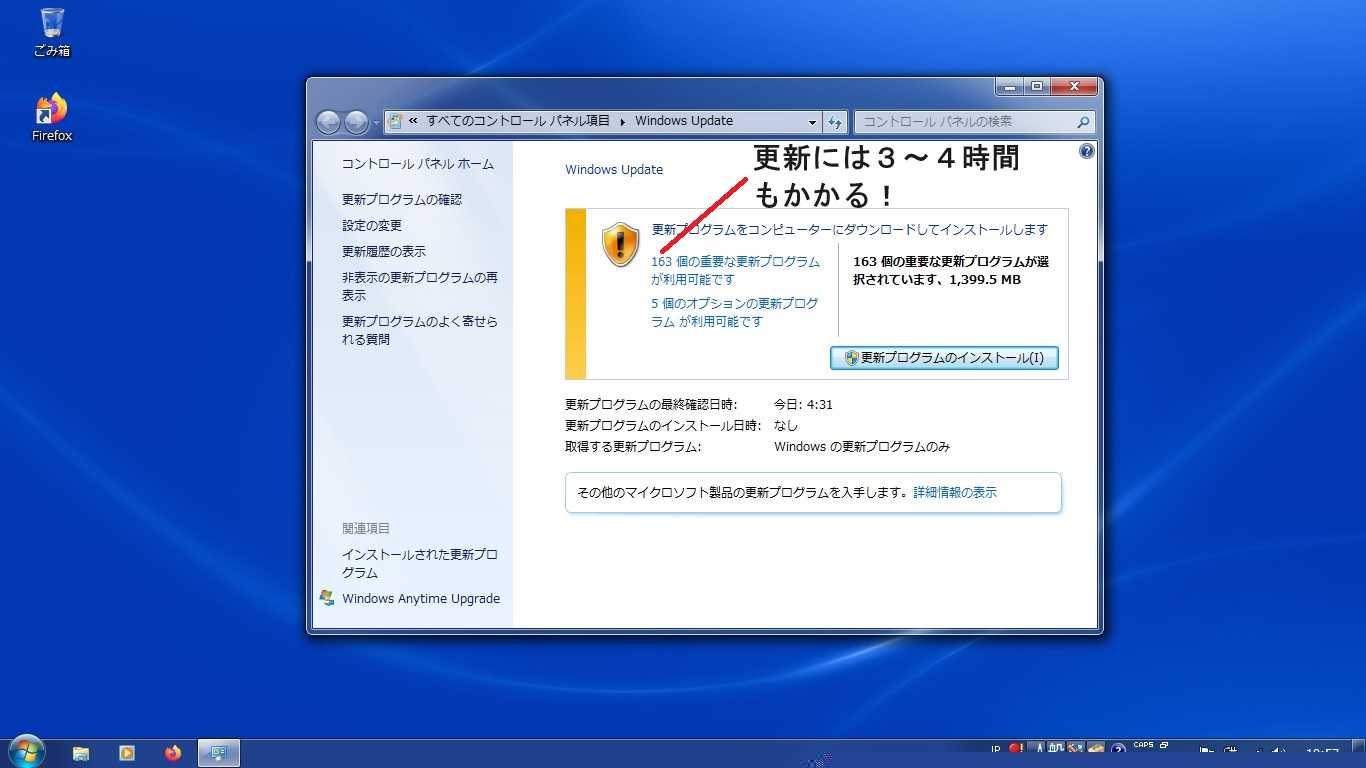The image size is (1366, 768).
Task: Launch Firefox from the desktop shortcut
Action: 52,117
